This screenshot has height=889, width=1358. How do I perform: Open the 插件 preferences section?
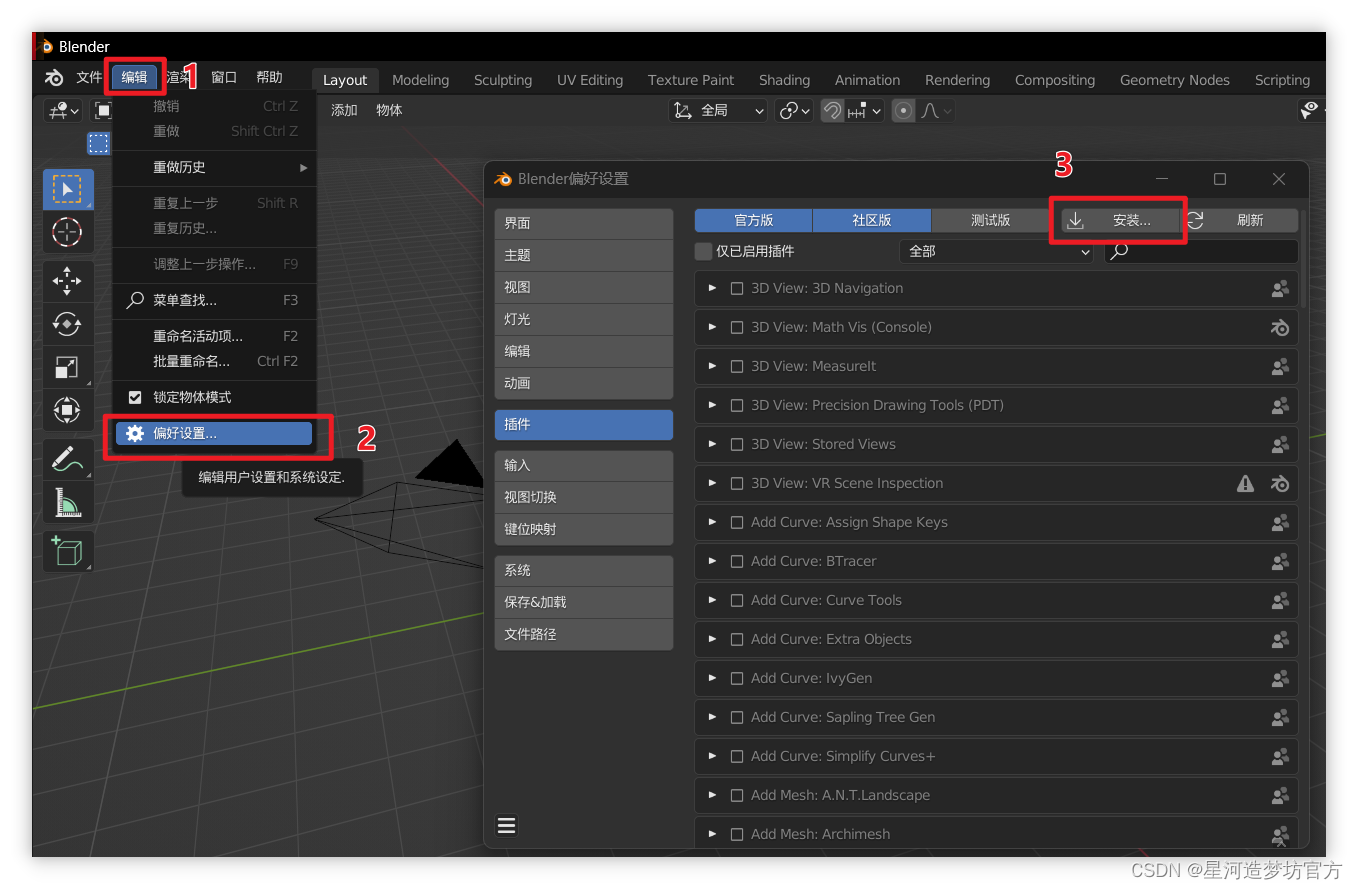click(584, 424)
